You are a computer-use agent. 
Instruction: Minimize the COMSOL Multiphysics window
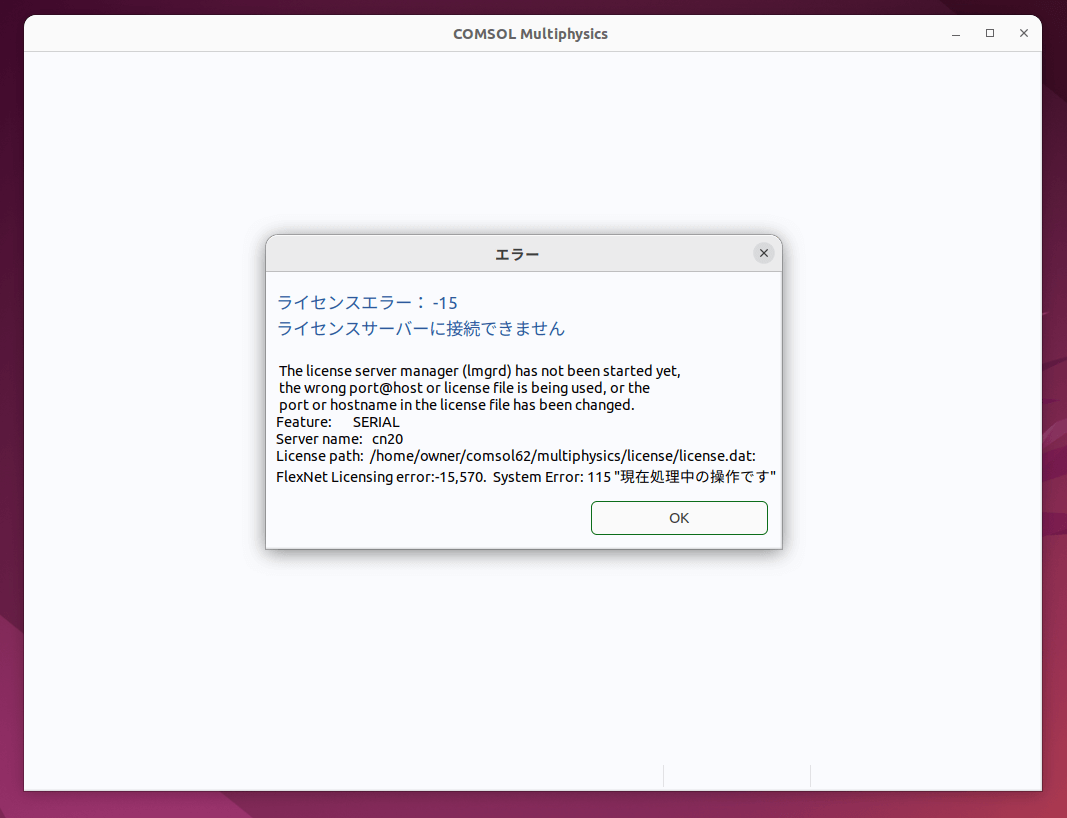(x=956, y=33)
